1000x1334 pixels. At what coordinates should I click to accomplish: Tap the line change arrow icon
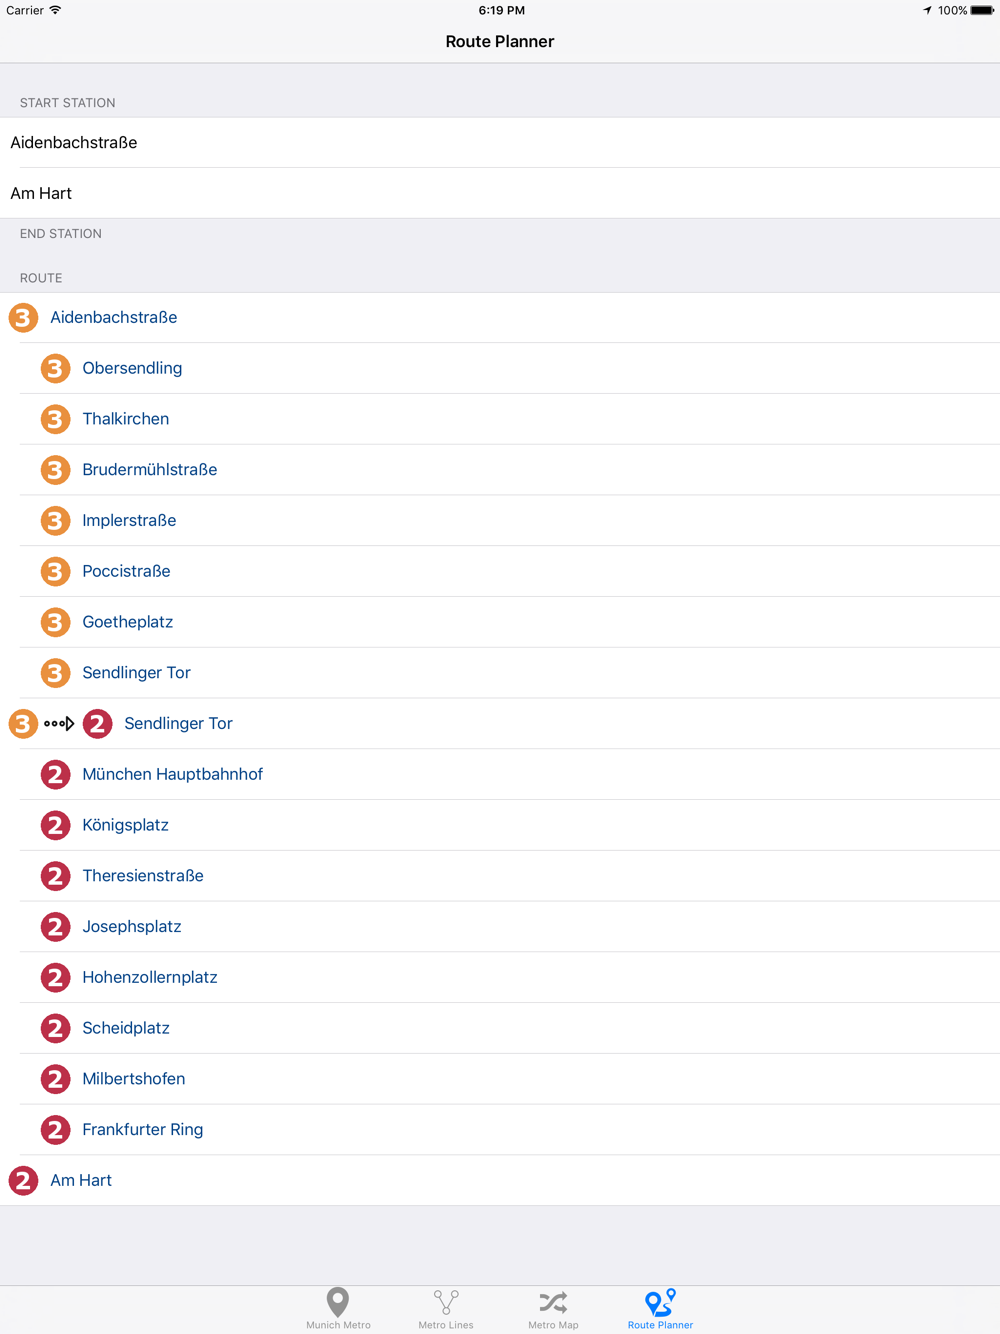59,724
